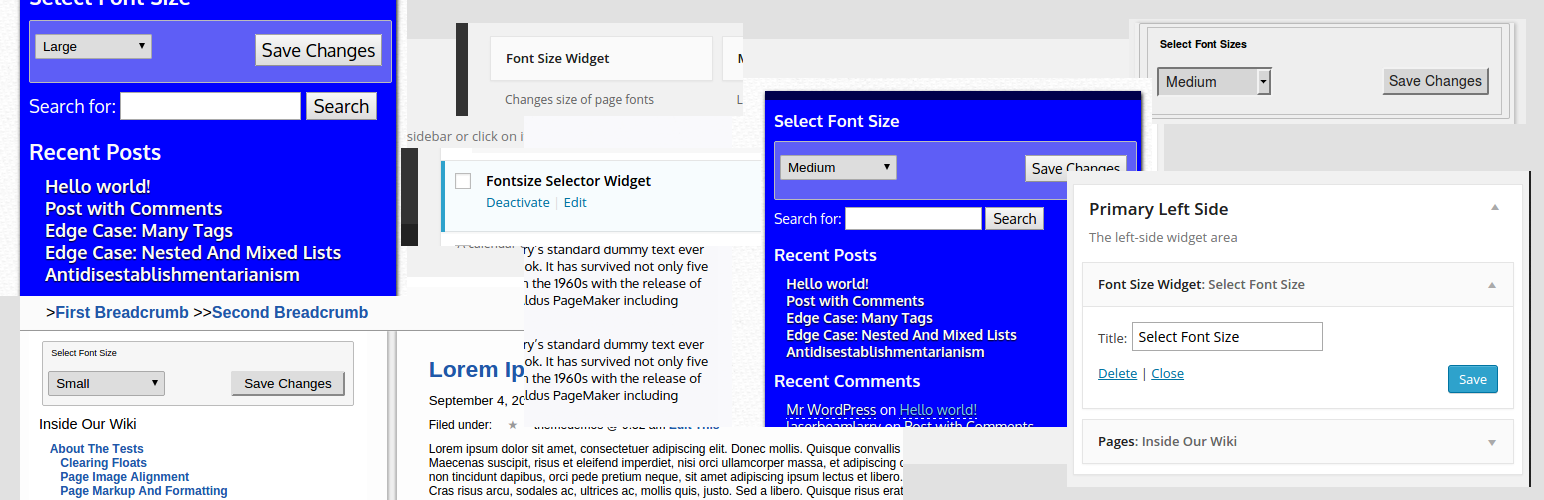
Task: Expand the Pages: Inside Our Wiki widget
Action: [1491, 442]
